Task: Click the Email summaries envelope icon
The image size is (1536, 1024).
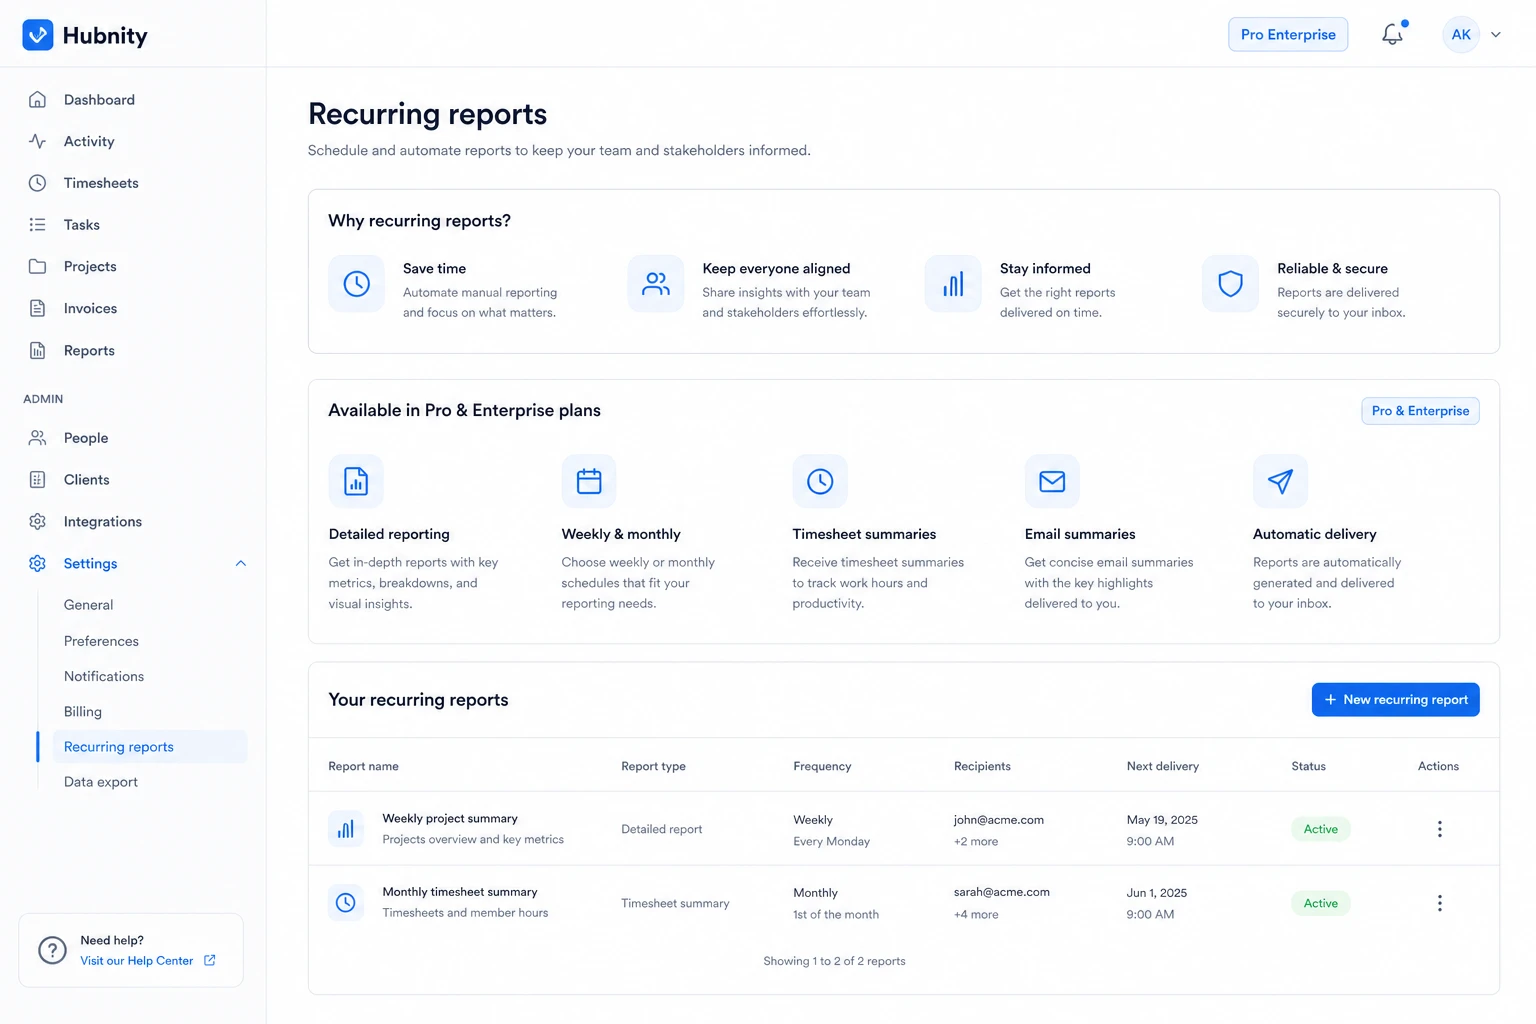Action: click(x=1052, y=482)
